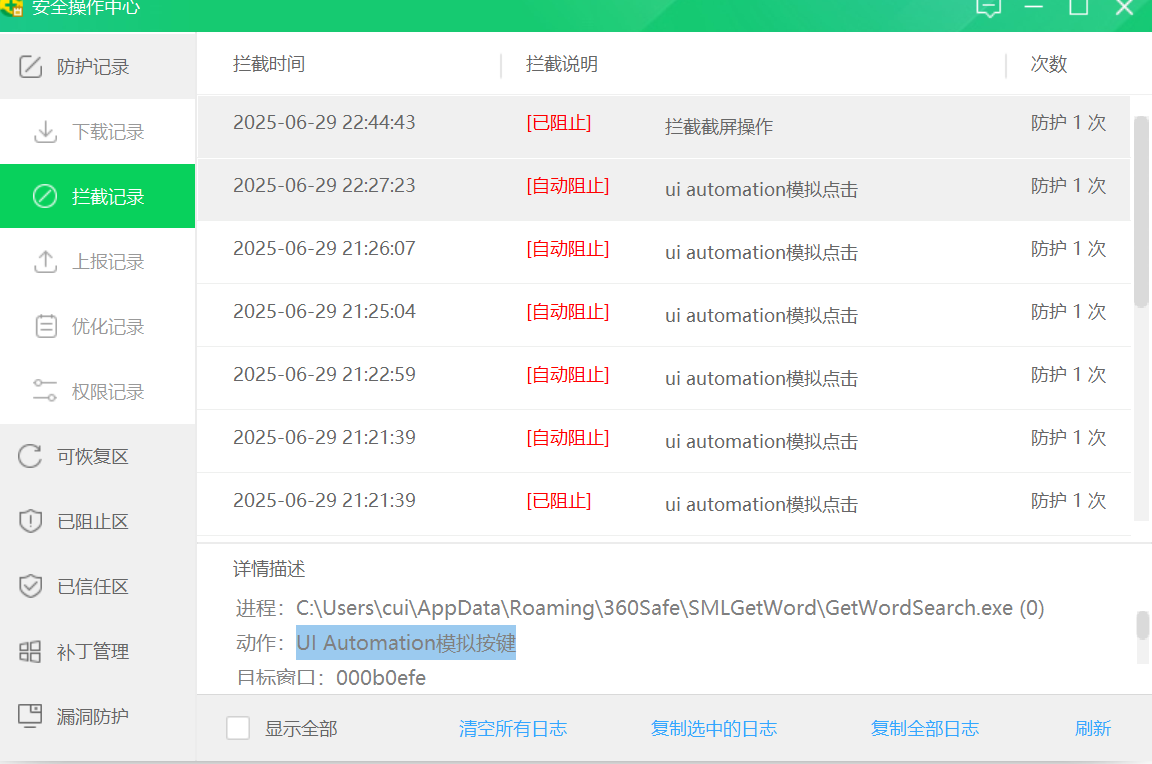Click 清空所有日志 link
Screen dimensions: 1152x764
(513, 729)
